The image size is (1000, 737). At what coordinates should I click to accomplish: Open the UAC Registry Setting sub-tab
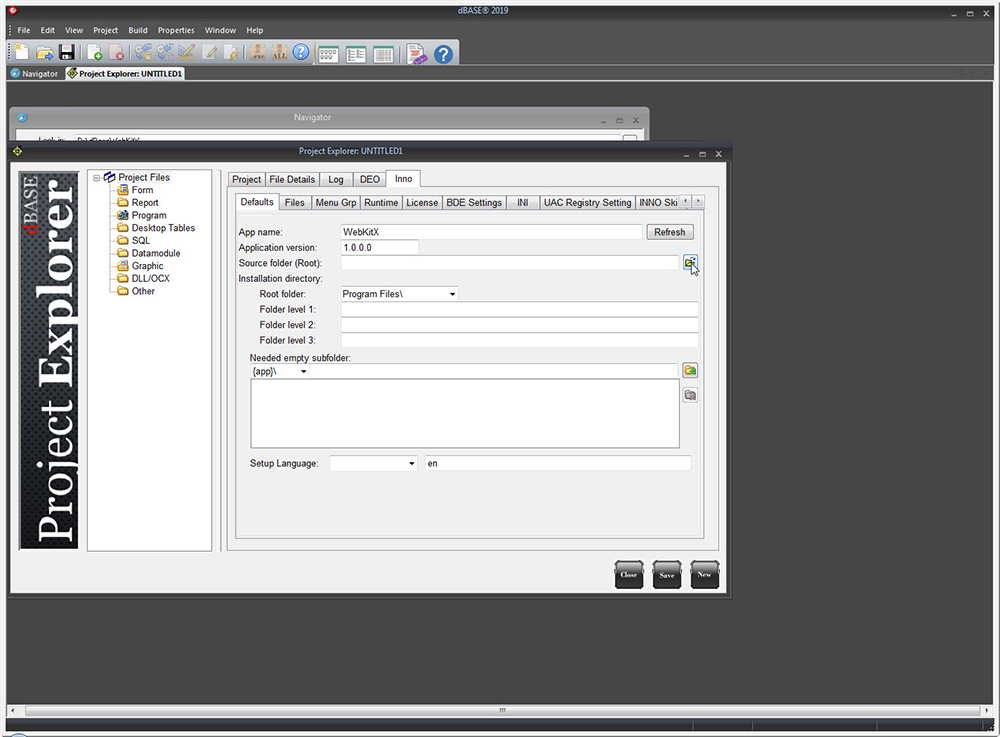[x=587, y=203]
